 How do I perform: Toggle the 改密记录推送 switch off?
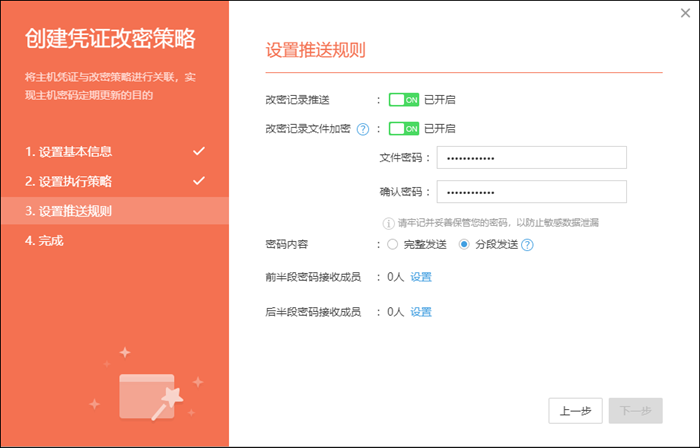[403, 100]
